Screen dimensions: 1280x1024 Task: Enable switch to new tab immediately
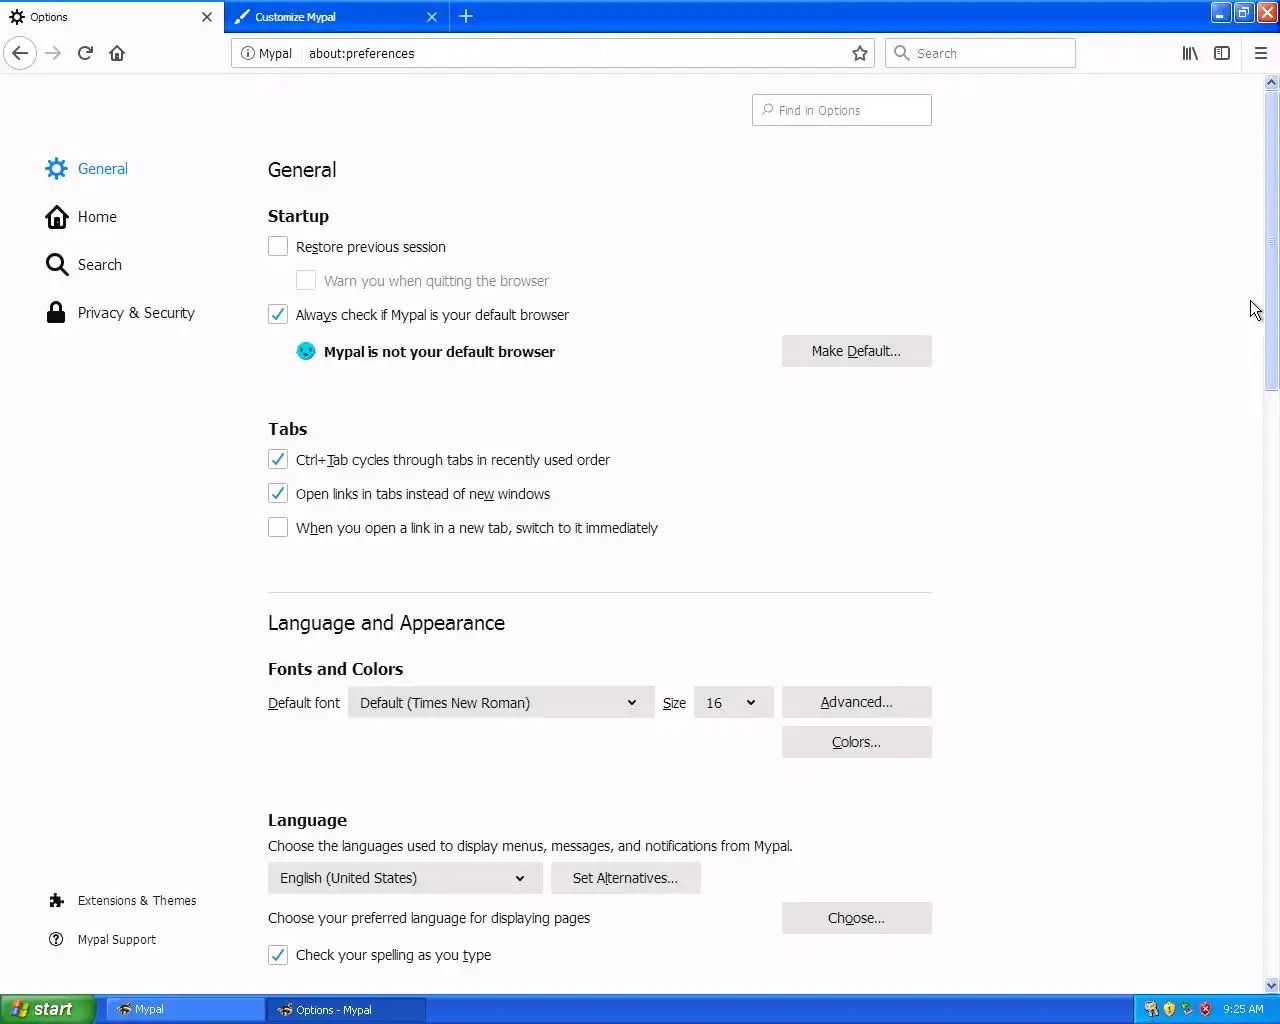point(278,527)
